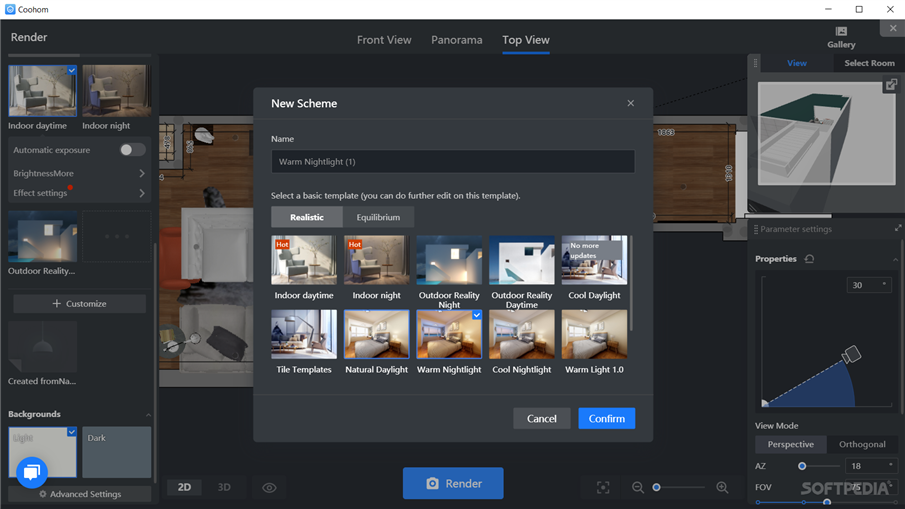This screenshot has width=905, height=509.
Task: Select Perspective view mode
Action: pos(791,444)
